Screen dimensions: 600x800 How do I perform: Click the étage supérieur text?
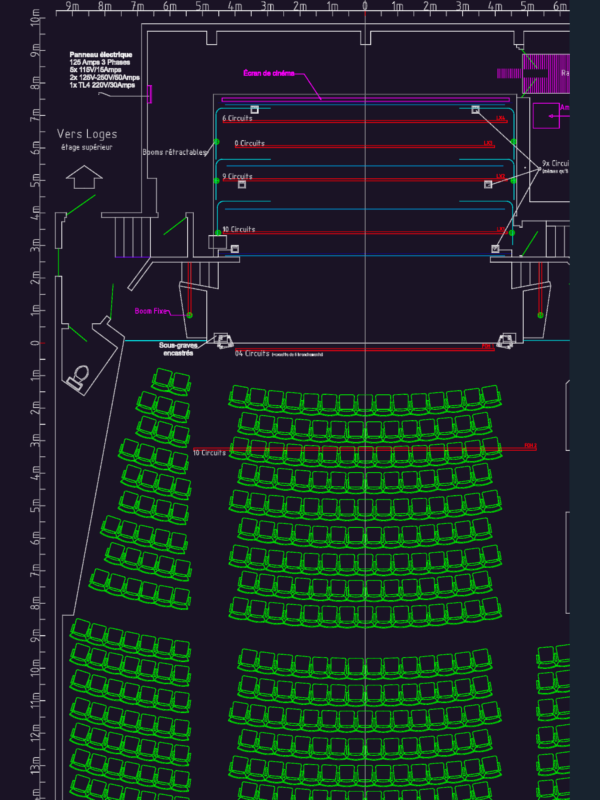point(87,147)
